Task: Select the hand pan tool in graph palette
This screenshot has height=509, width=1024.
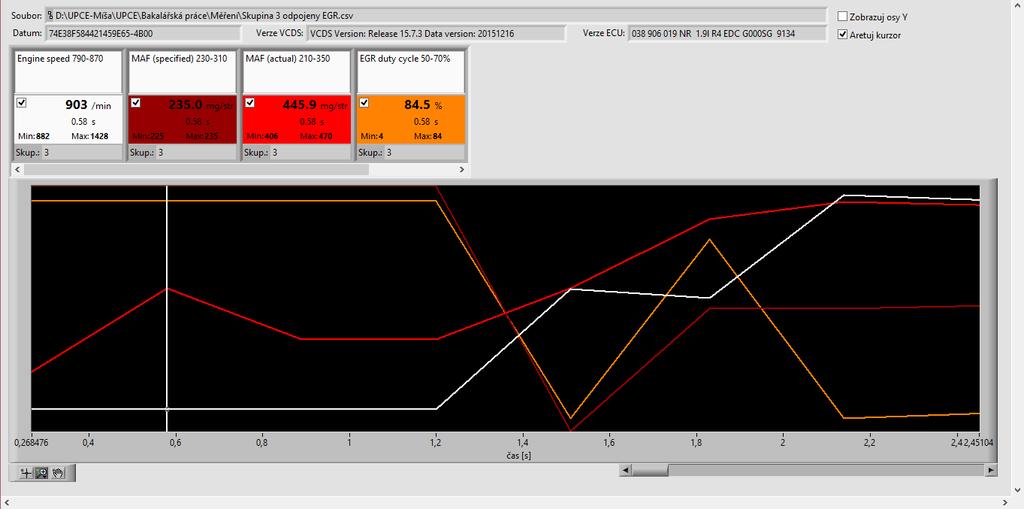Action: pos(57,473)
